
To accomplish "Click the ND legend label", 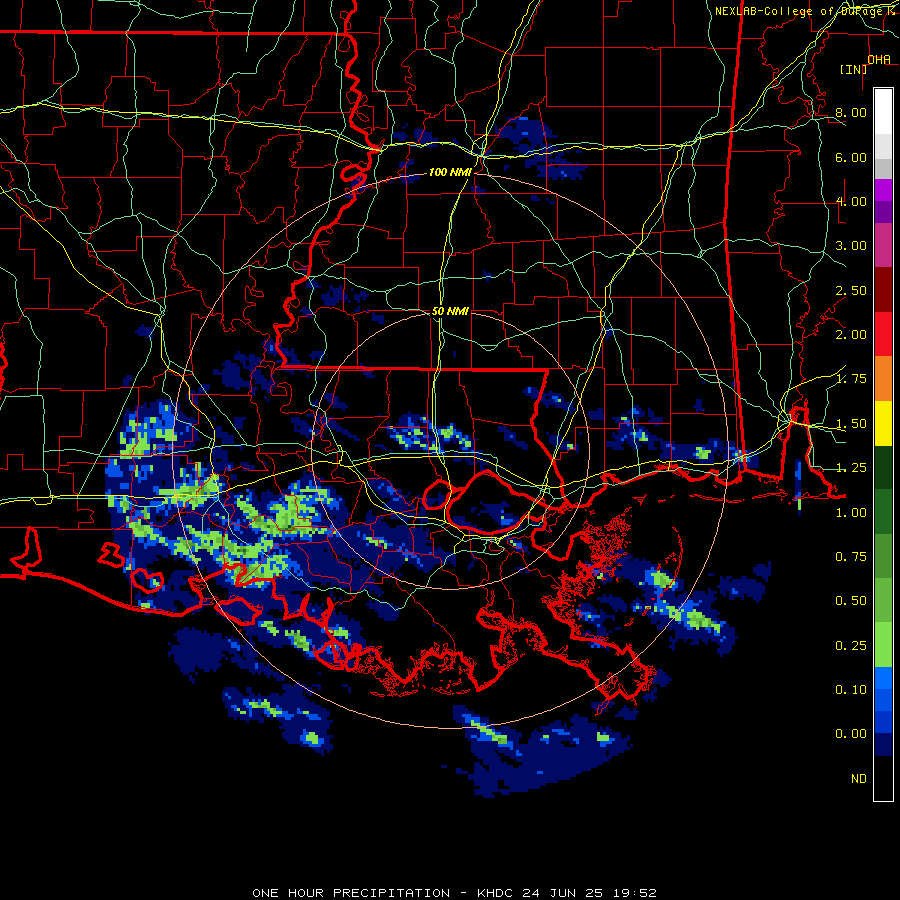I will coord(859,779).
